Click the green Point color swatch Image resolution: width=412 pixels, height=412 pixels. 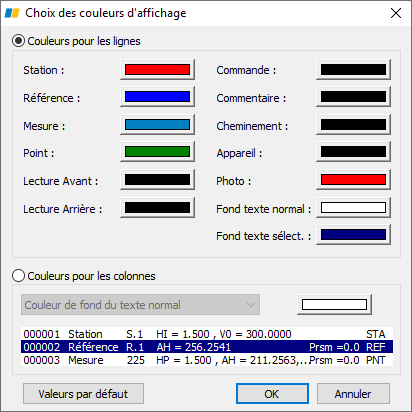click(157, 152)
